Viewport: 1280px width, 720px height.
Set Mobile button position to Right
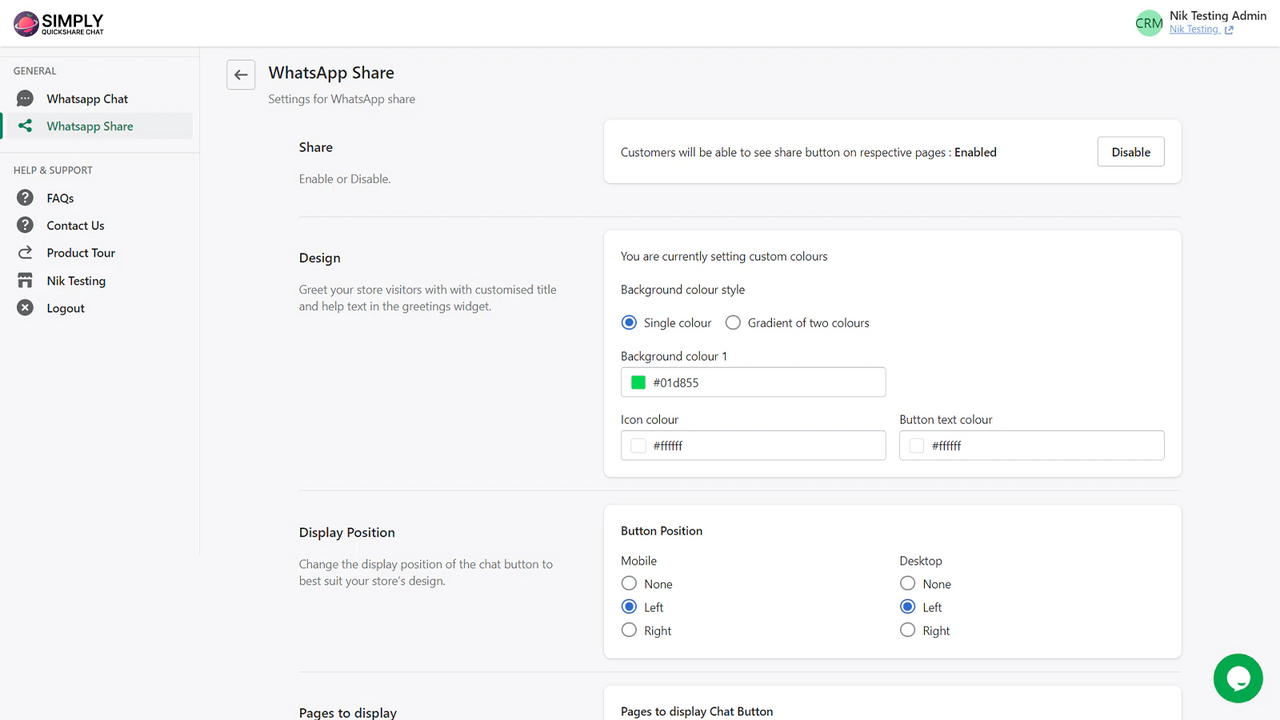click(x=629, y=630)
